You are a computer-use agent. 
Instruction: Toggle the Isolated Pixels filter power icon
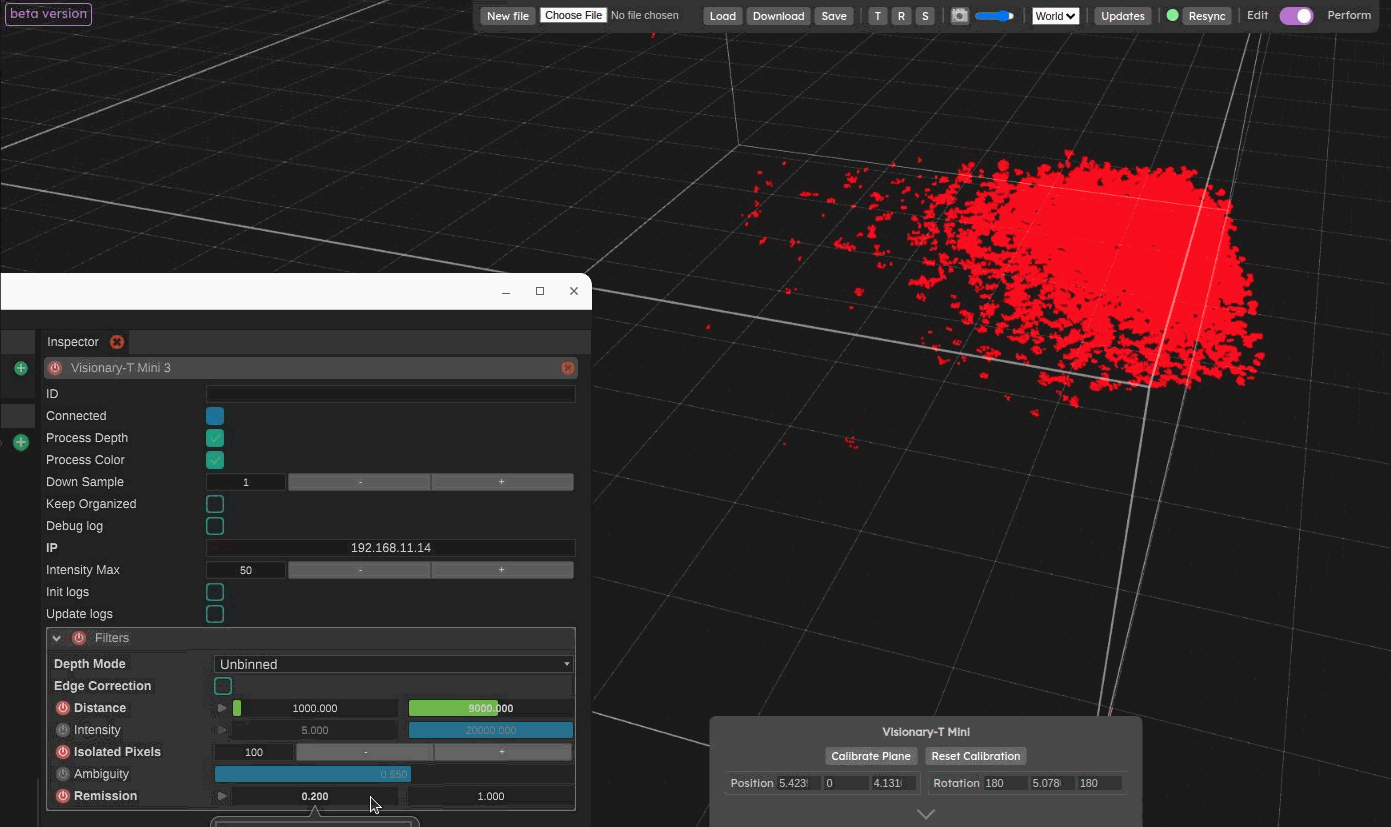tap(63, 752)
